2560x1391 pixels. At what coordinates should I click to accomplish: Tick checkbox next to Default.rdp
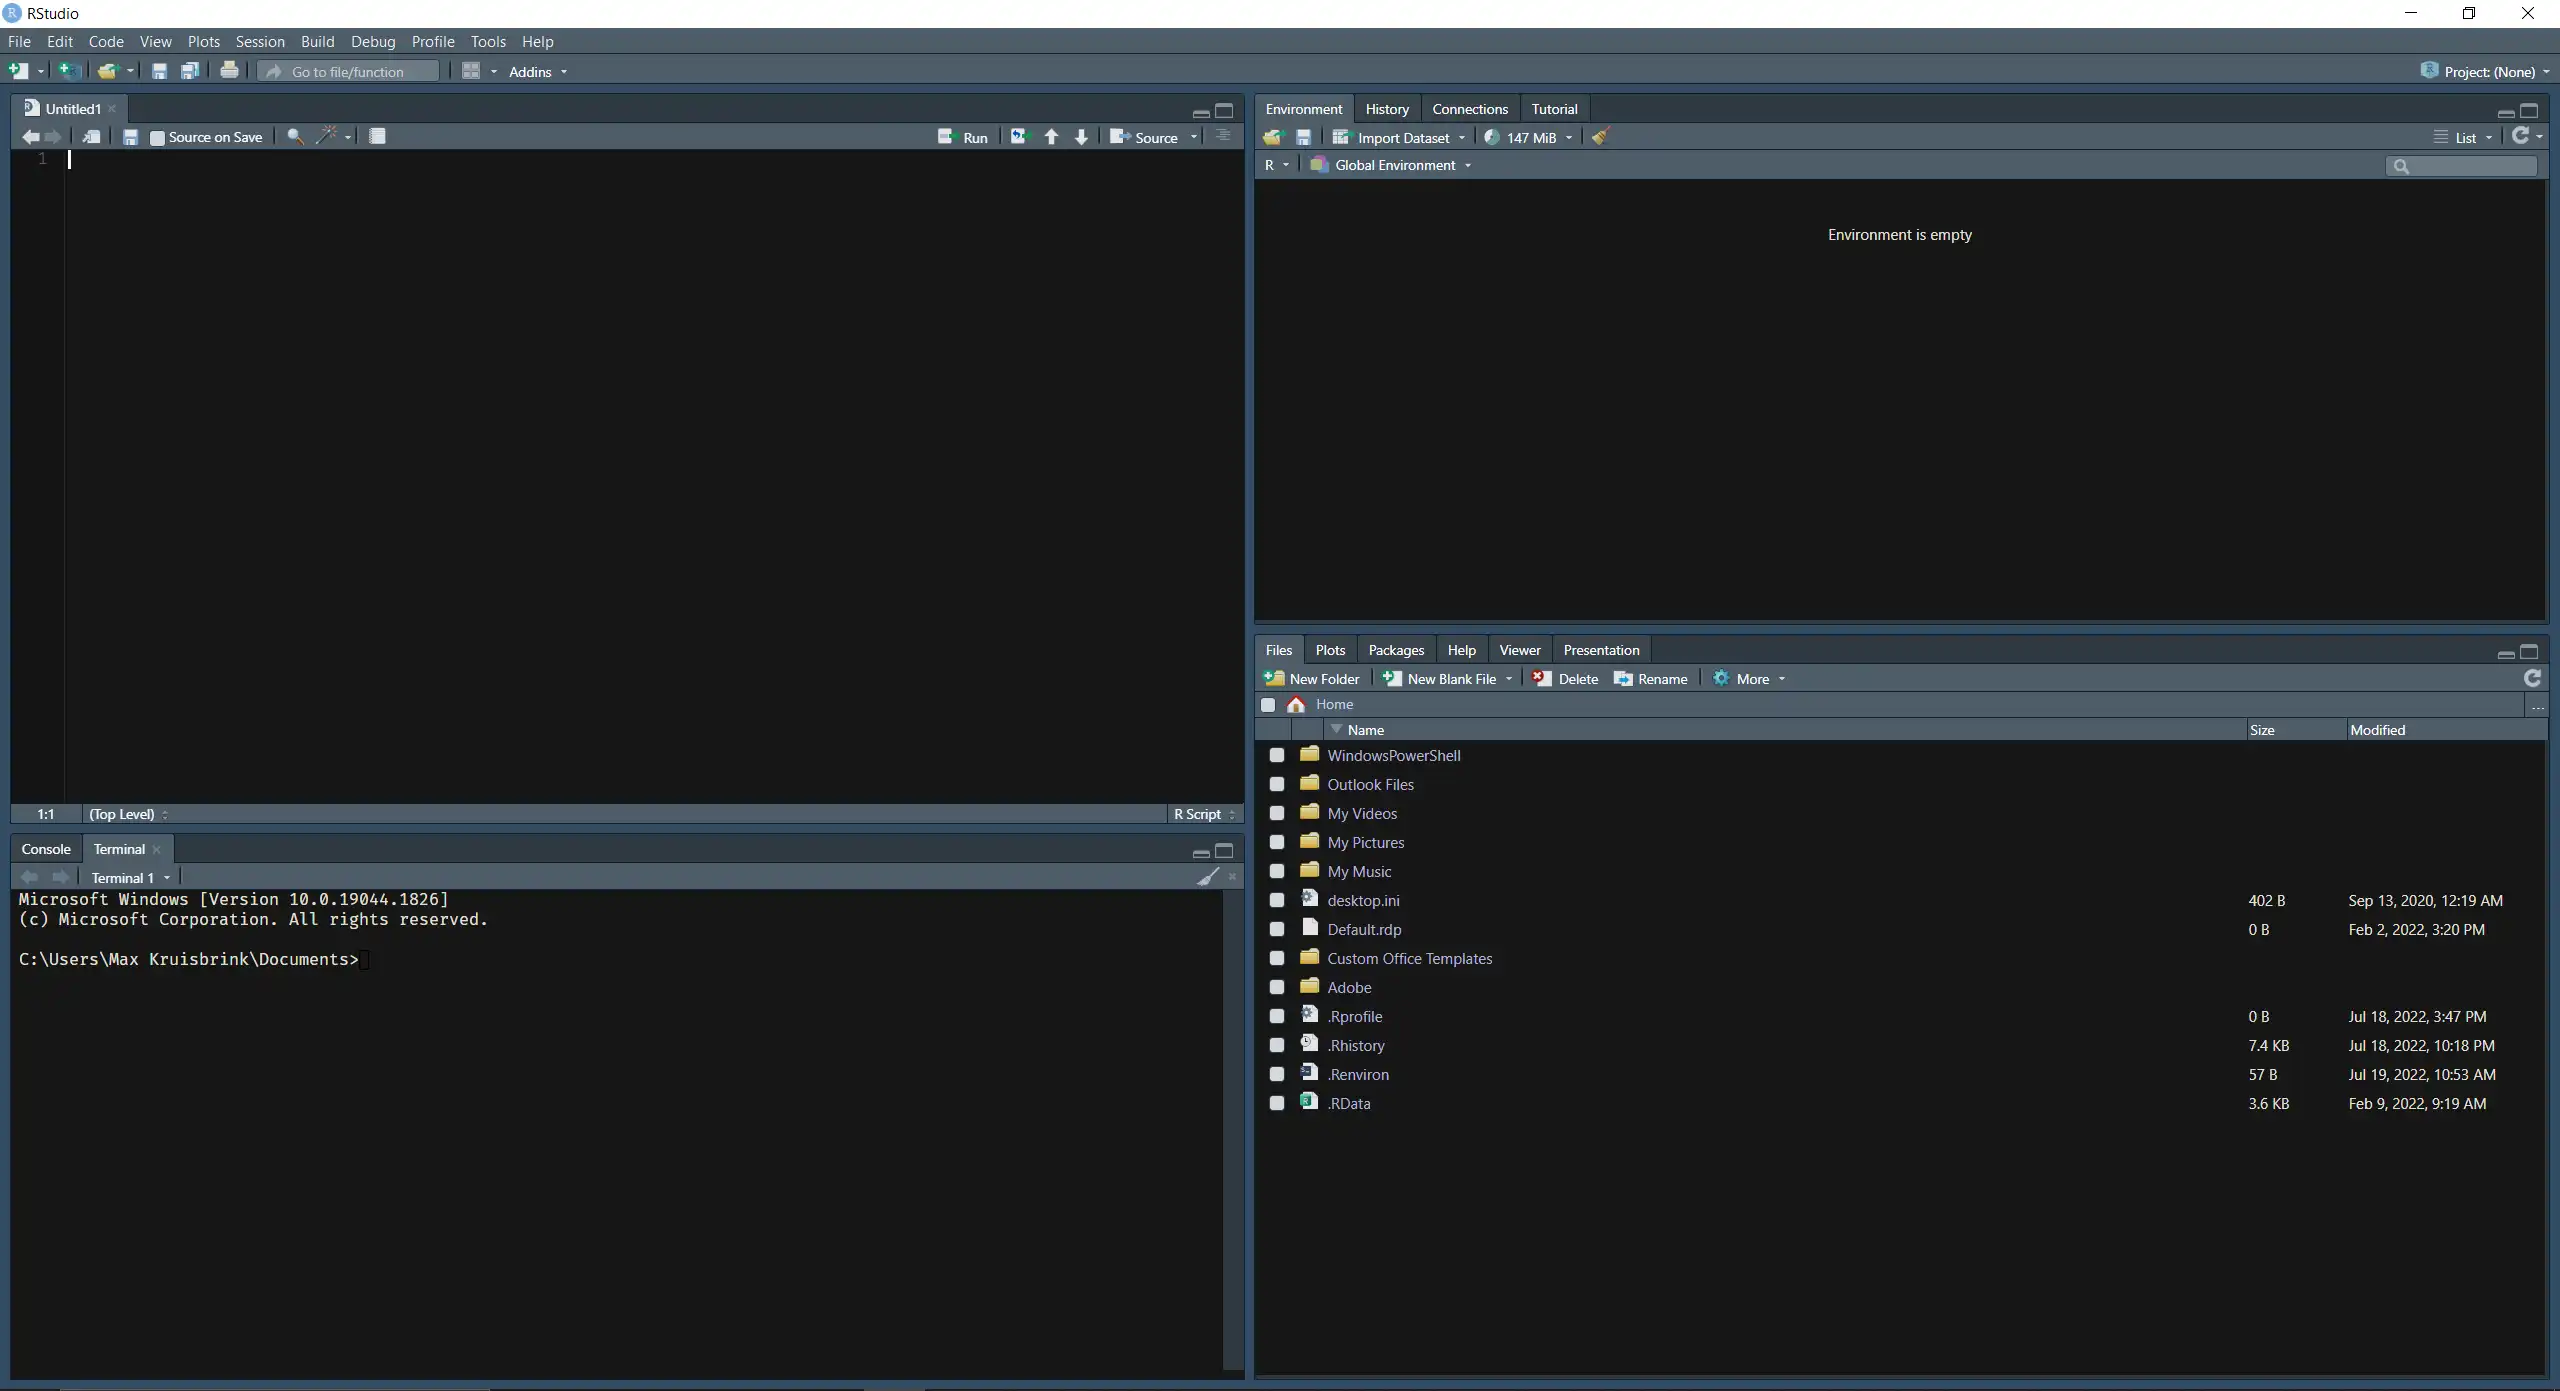point(1277,929)
